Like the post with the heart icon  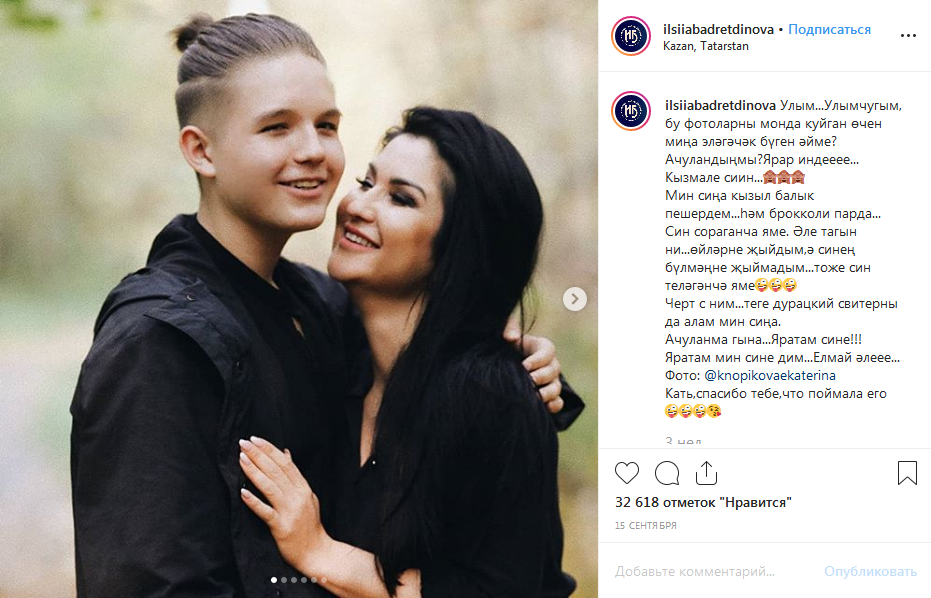click(x=626, y=473)
